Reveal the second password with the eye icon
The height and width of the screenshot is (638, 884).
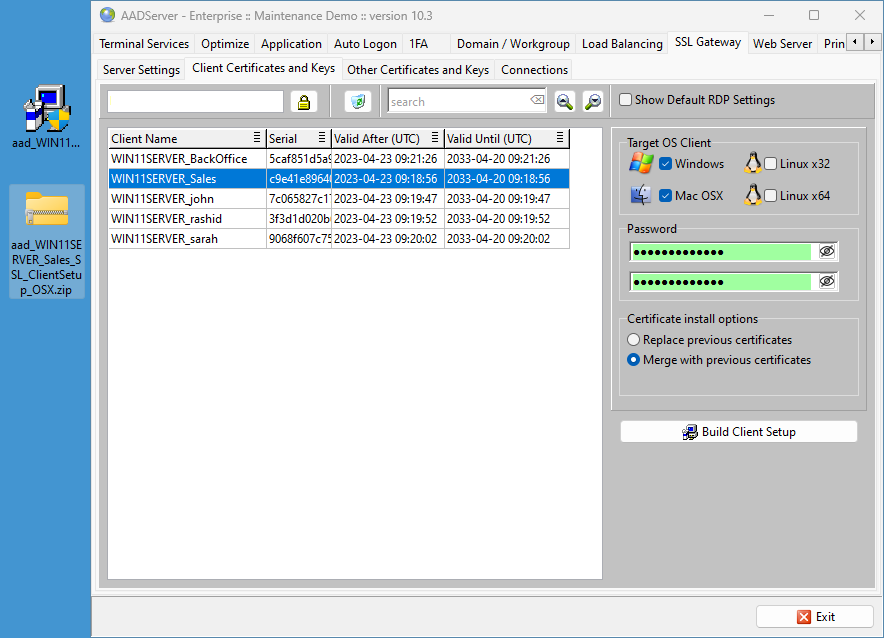point(826,282)
